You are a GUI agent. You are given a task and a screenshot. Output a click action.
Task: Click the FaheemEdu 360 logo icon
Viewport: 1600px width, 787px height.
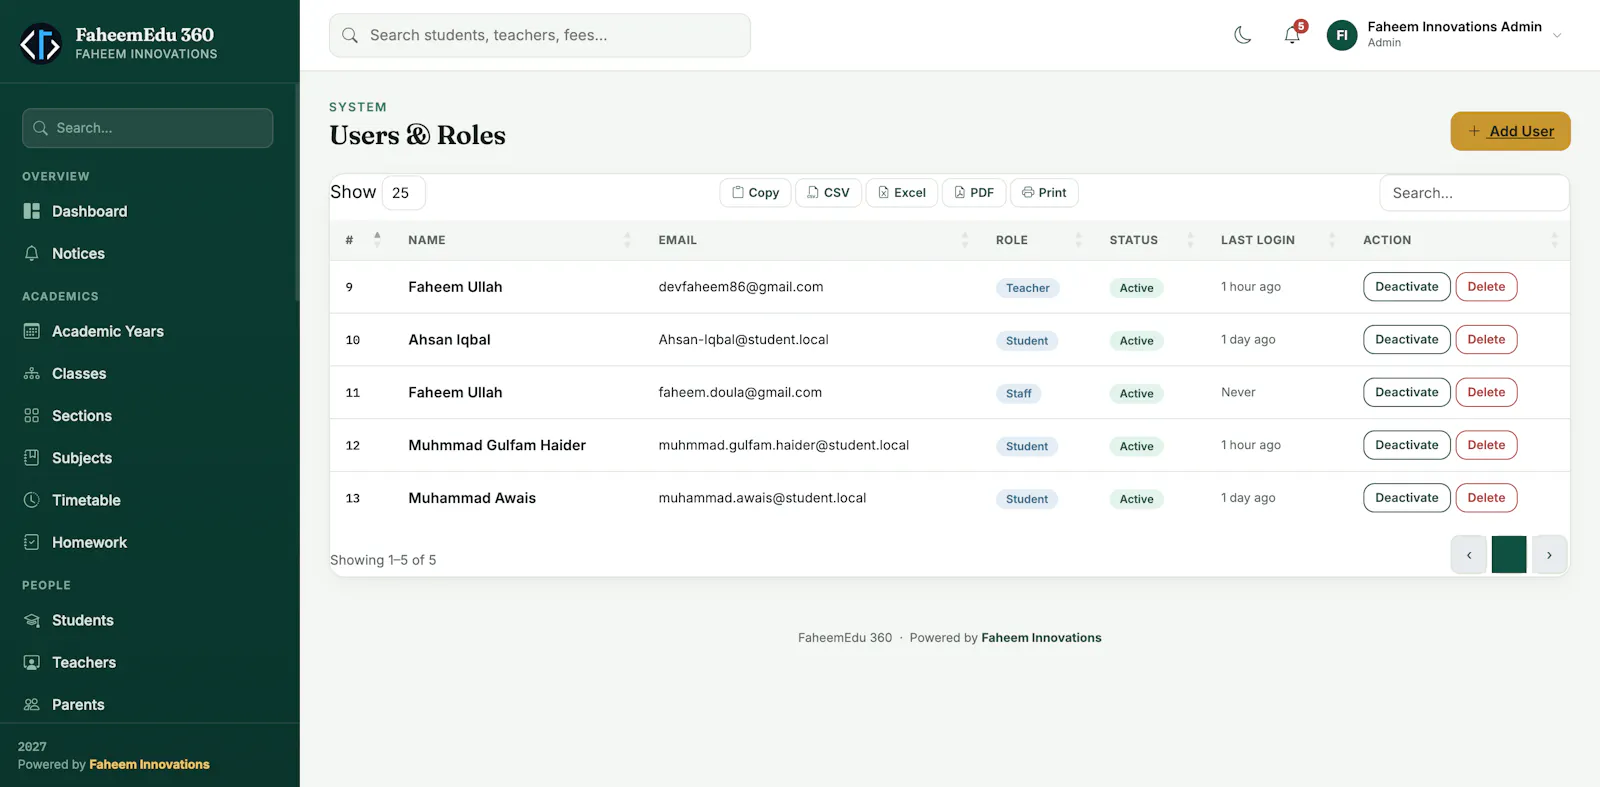41,43
